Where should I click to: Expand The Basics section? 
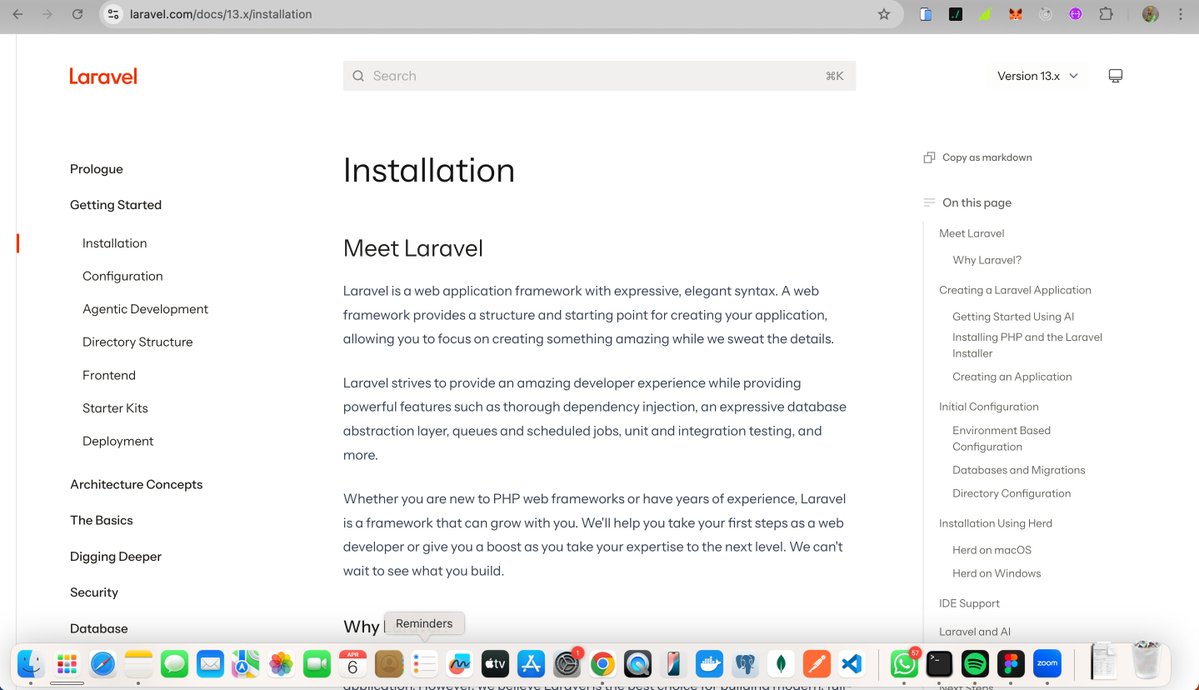102,520
